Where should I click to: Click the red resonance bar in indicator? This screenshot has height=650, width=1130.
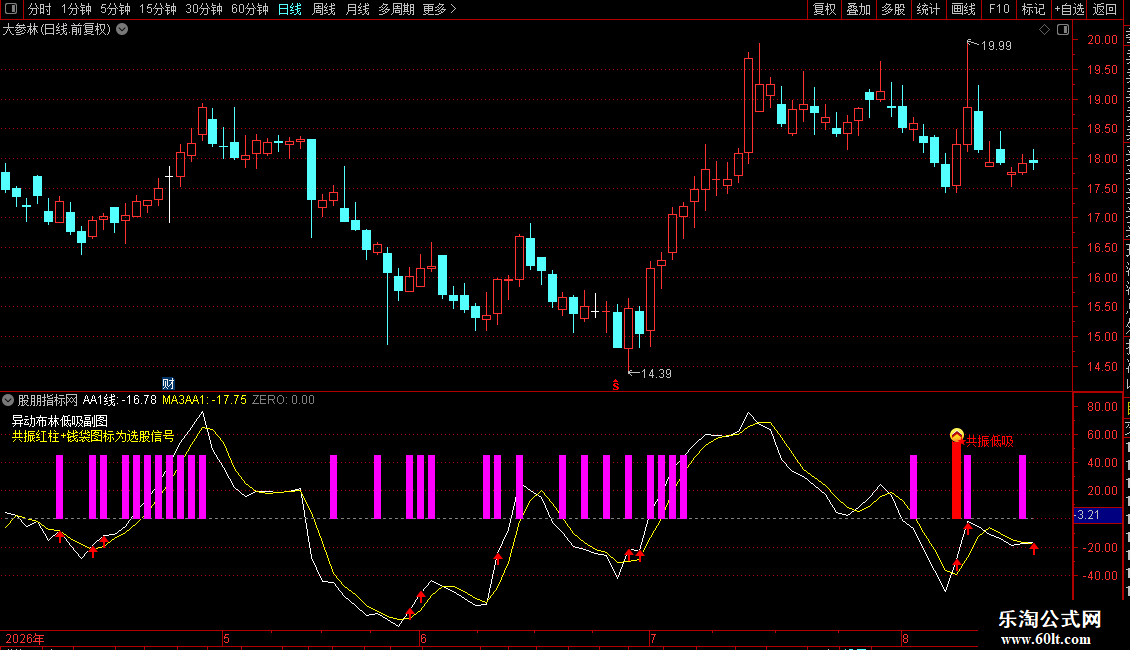tap(956, 480)
